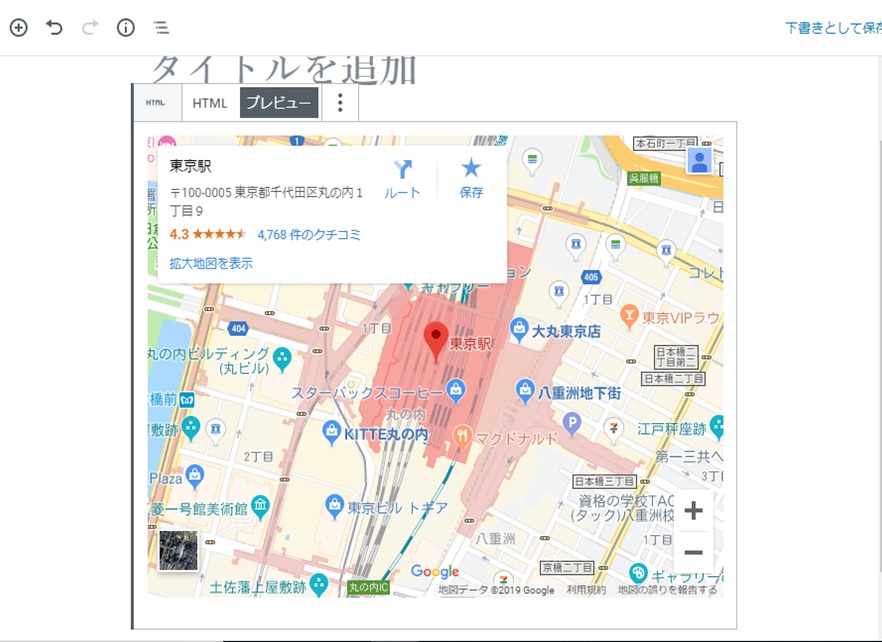Image resolution: width=882 pixels, height=642 pixels.
Task: Switch to the HTML tab
Action: 210,103
